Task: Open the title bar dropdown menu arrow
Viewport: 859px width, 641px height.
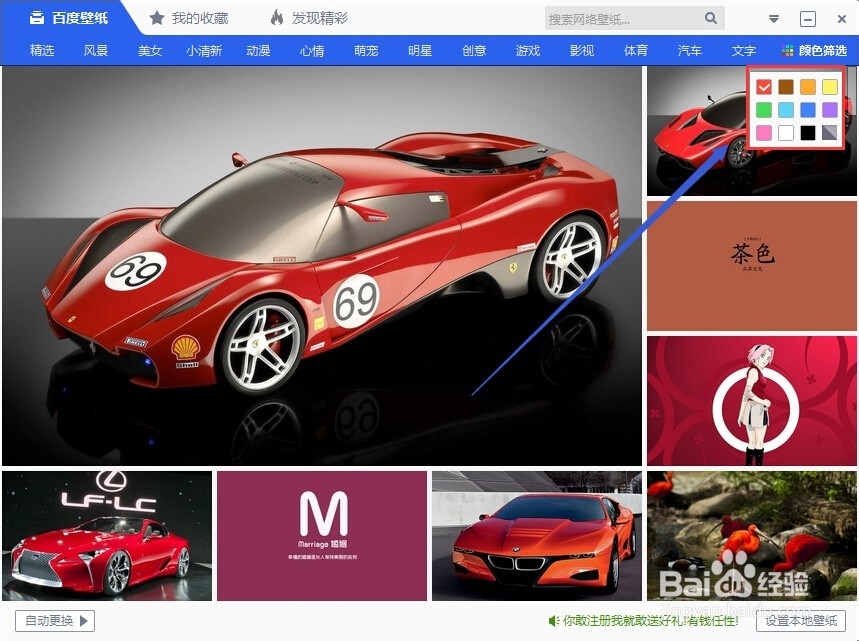Action: point(774,19)
